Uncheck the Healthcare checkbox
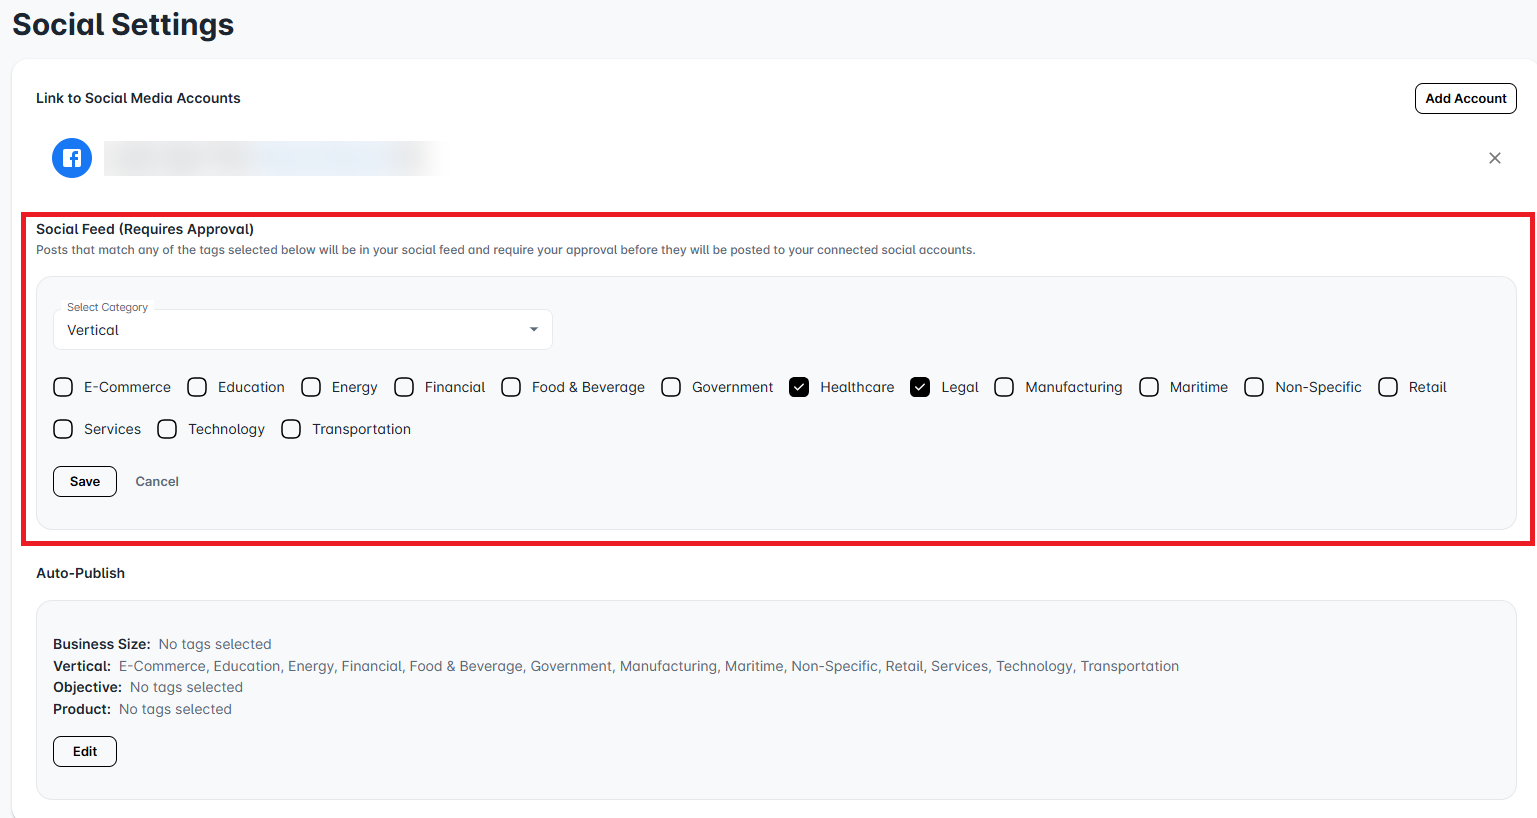Screen dimensions: 1537x818 click(x=799, y=387)
